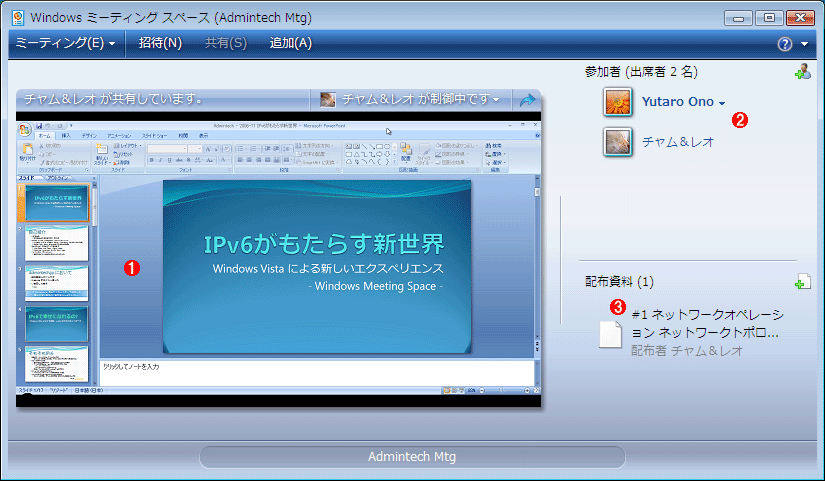Click the Admintech Mtg bar at the bottom
Image resolution: width=825 pixels, height=481 pixels.
point(412,457)
